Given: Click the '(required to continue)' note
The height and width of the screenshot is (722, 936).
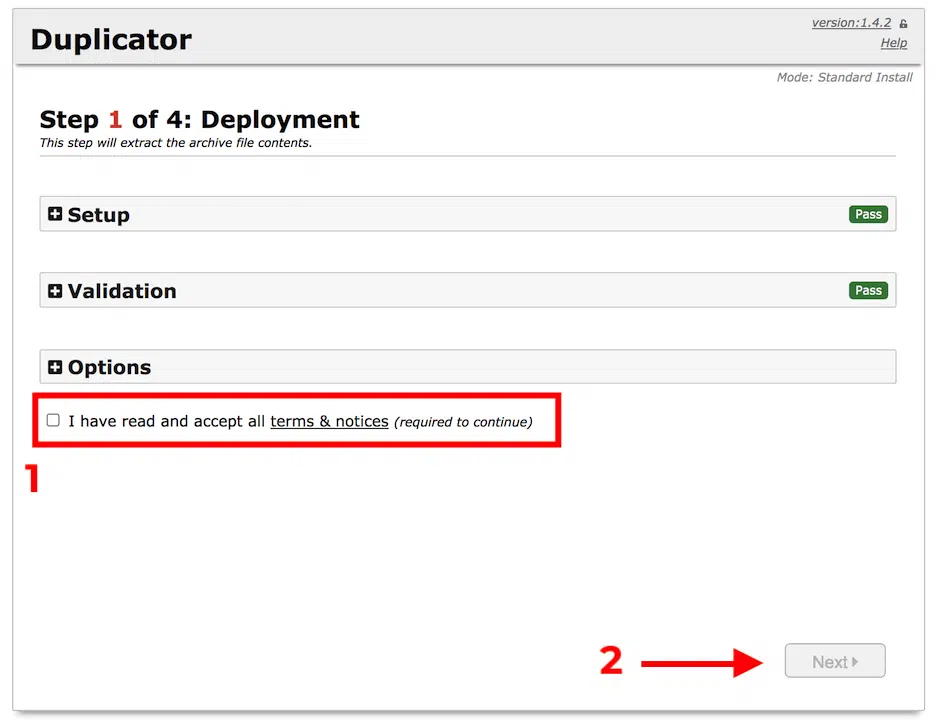Looking at the screenshot, I should pos(463,422).
